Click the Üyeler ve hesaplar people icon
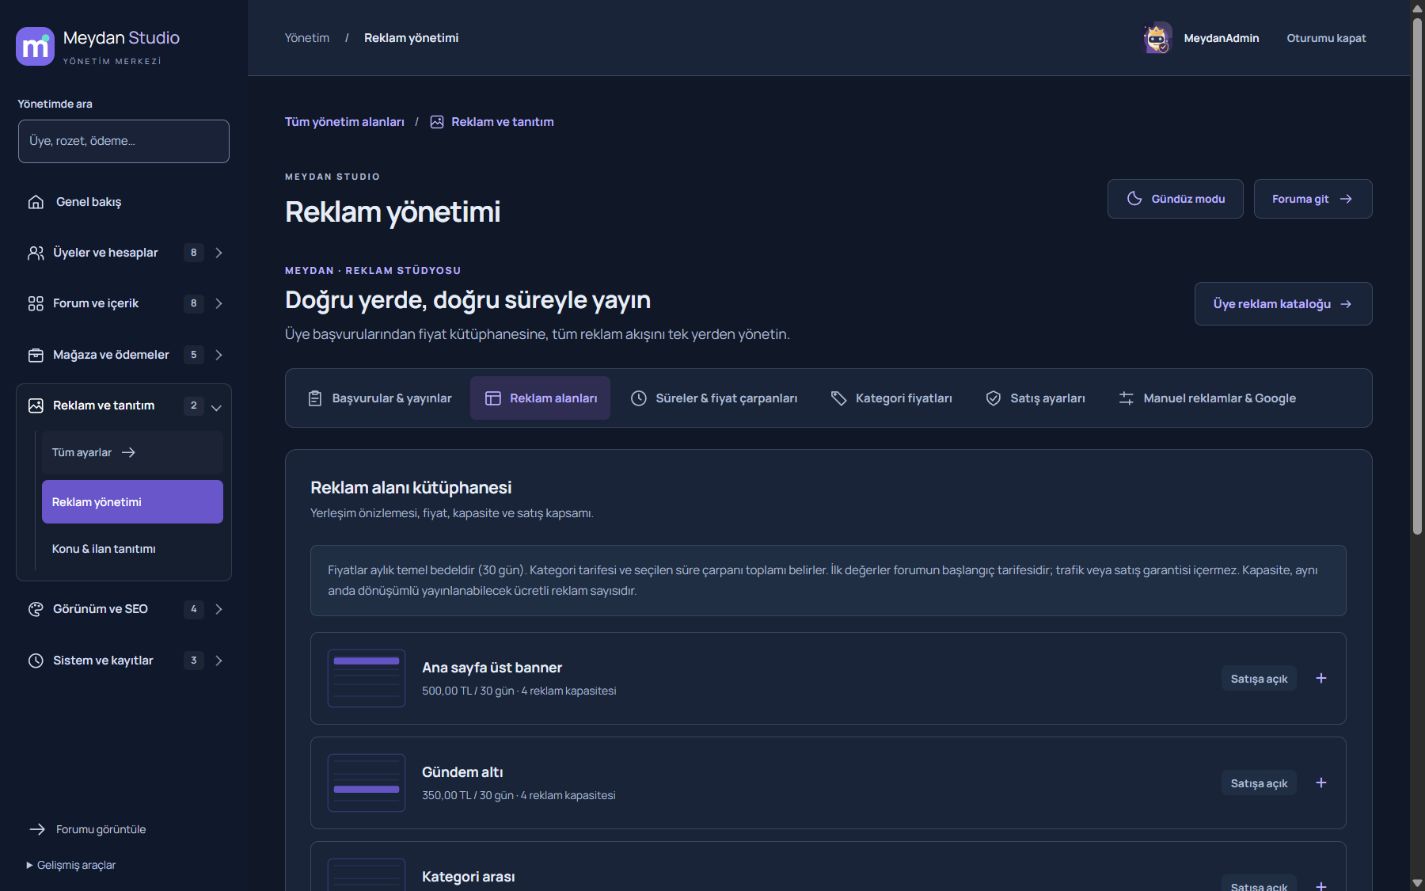Screen dimensions: 1425x891 pos(36,253)
